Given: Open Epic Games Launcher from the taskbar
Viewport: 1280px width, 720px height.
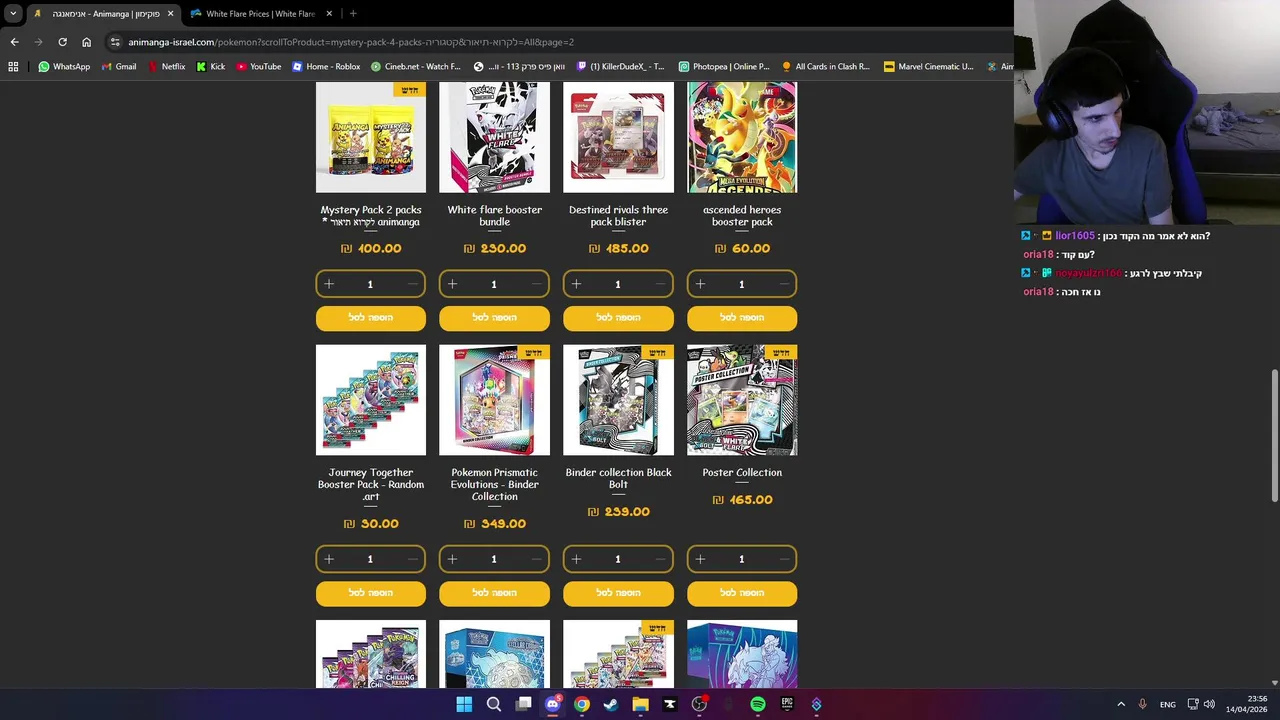Looking at the screenshot, I should point(787,704).
